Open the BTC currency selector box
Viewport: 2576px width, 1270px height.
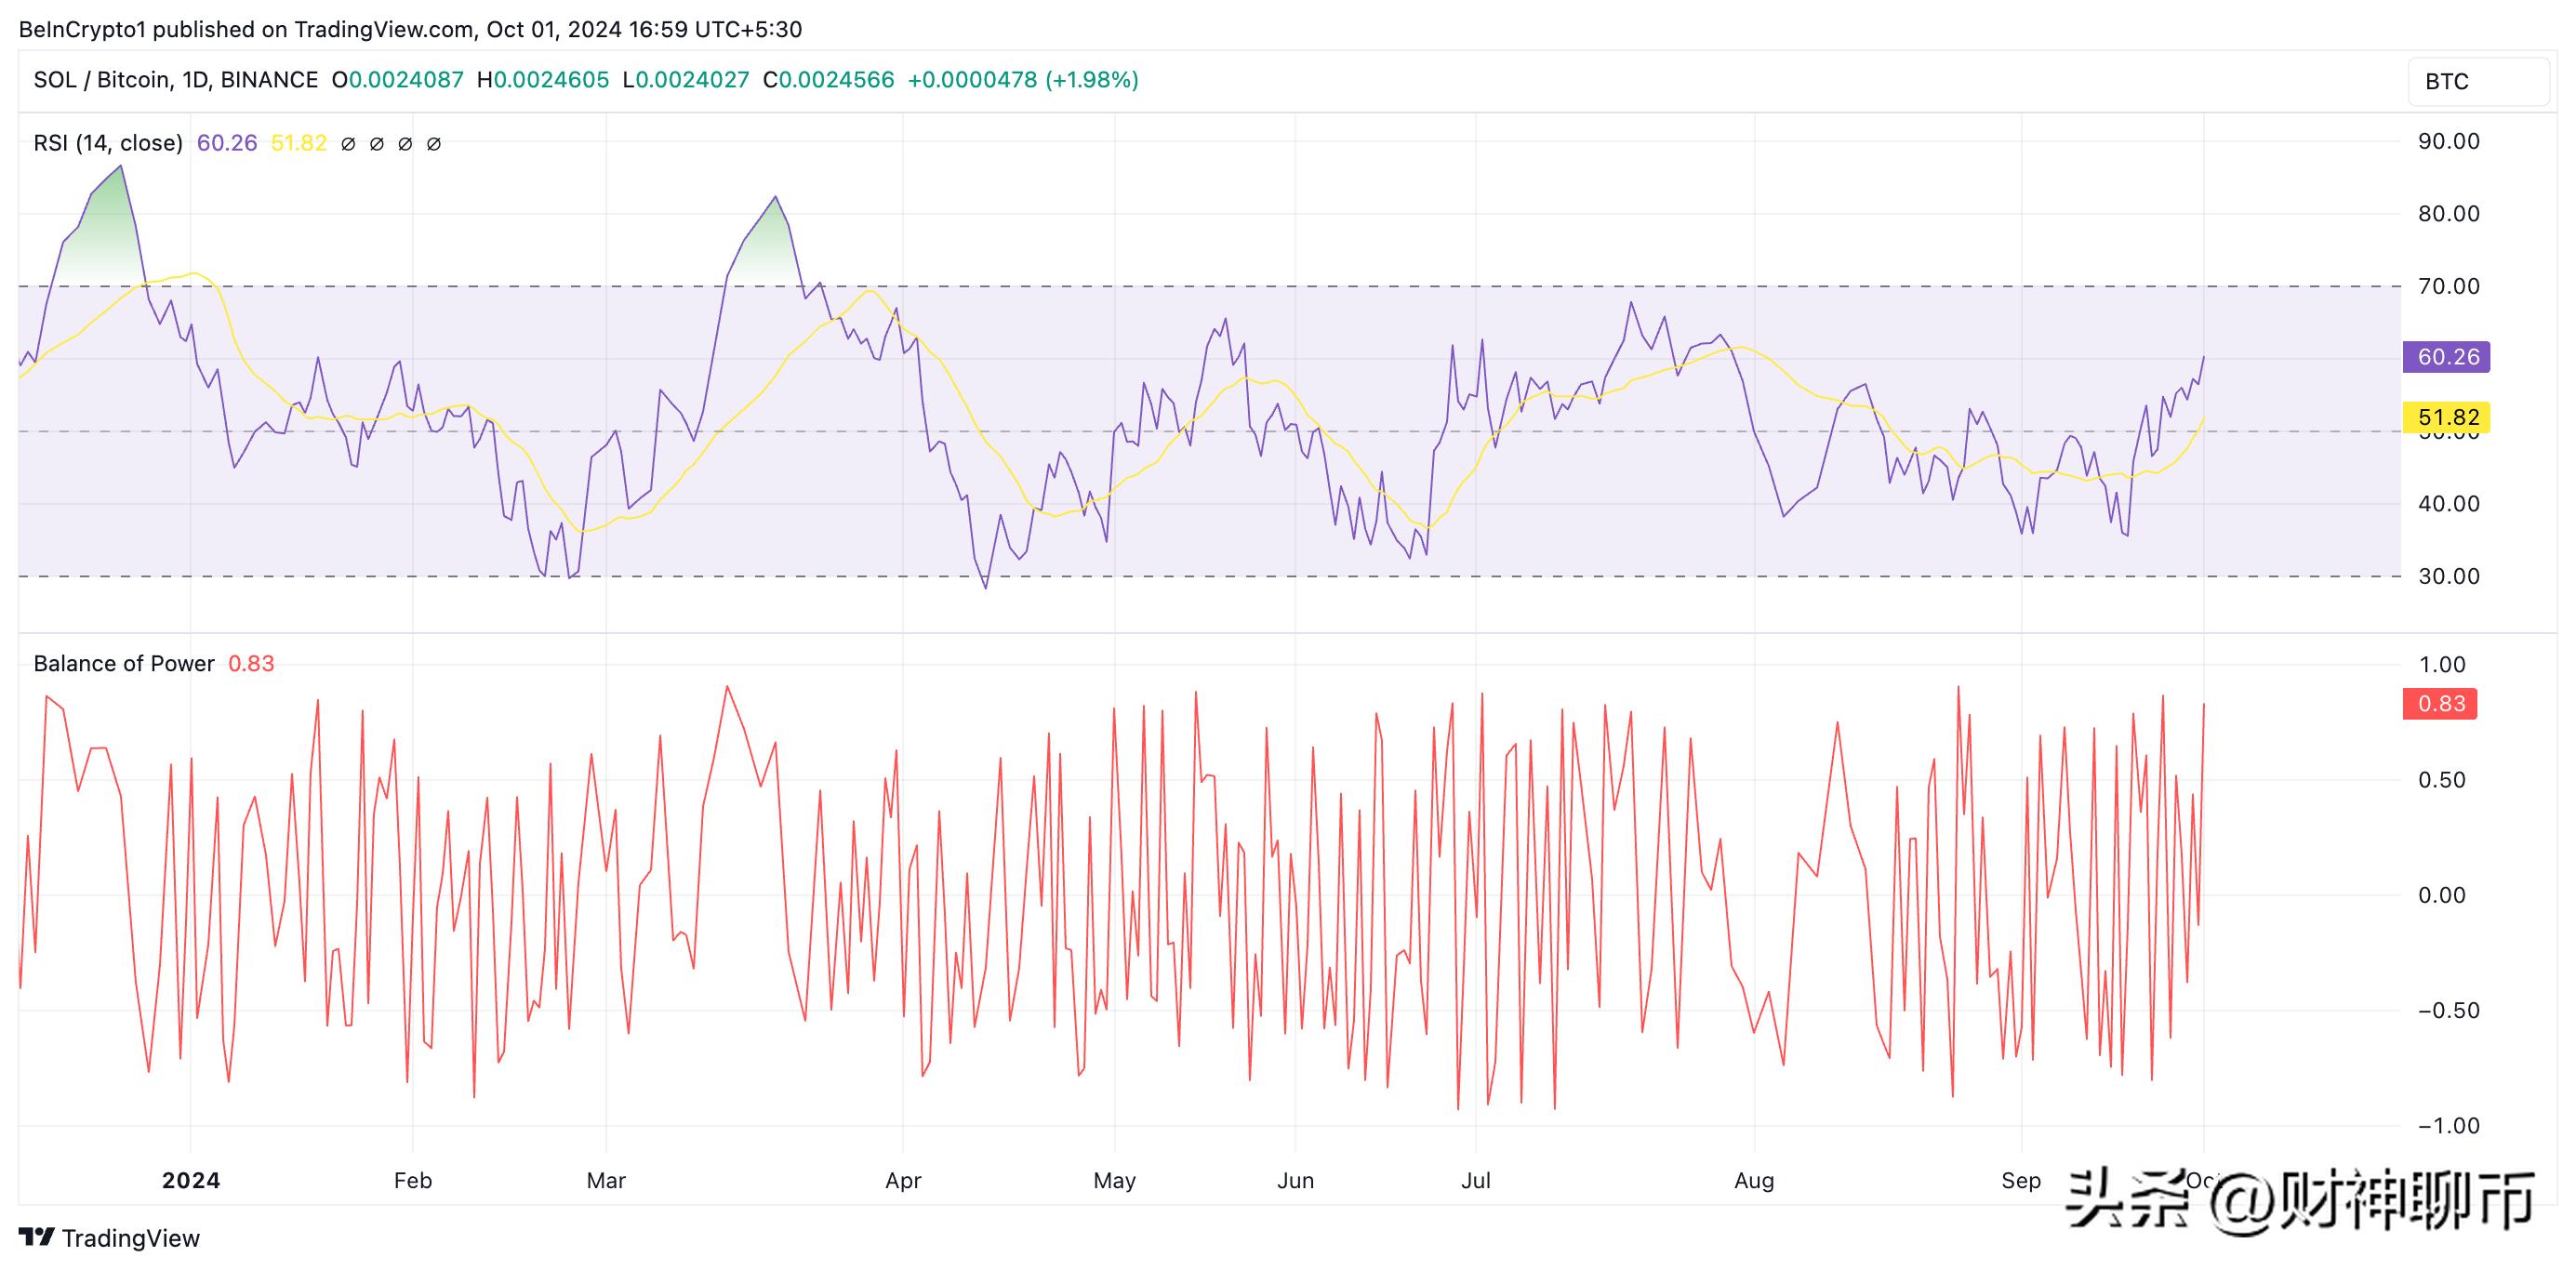2478,82
